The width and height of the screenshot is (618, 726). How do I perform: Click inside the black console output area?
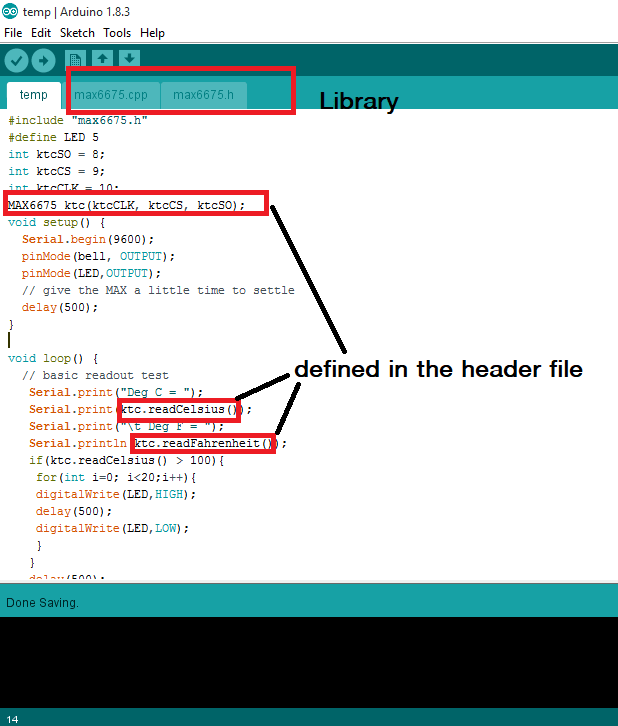[309, 662]
